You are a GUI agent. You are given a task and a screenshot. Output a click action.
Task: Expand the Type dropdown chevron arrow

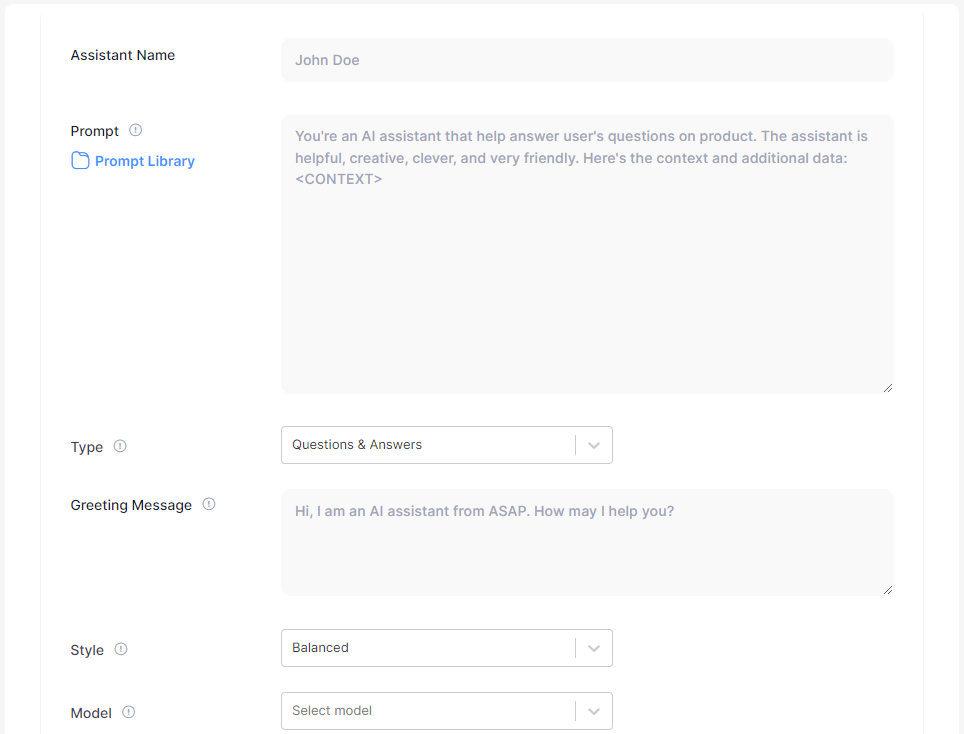(594, 446)
